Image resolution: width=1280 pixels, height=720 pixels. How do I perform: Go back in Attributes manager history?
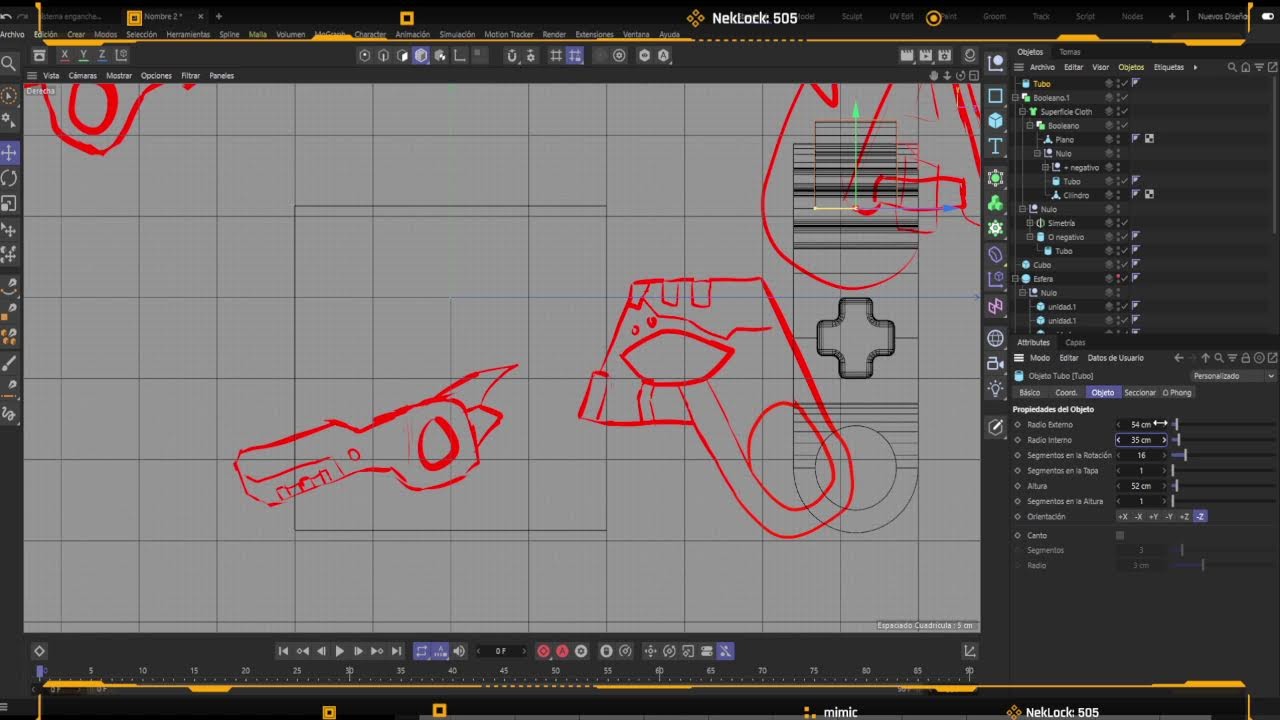1179,358
